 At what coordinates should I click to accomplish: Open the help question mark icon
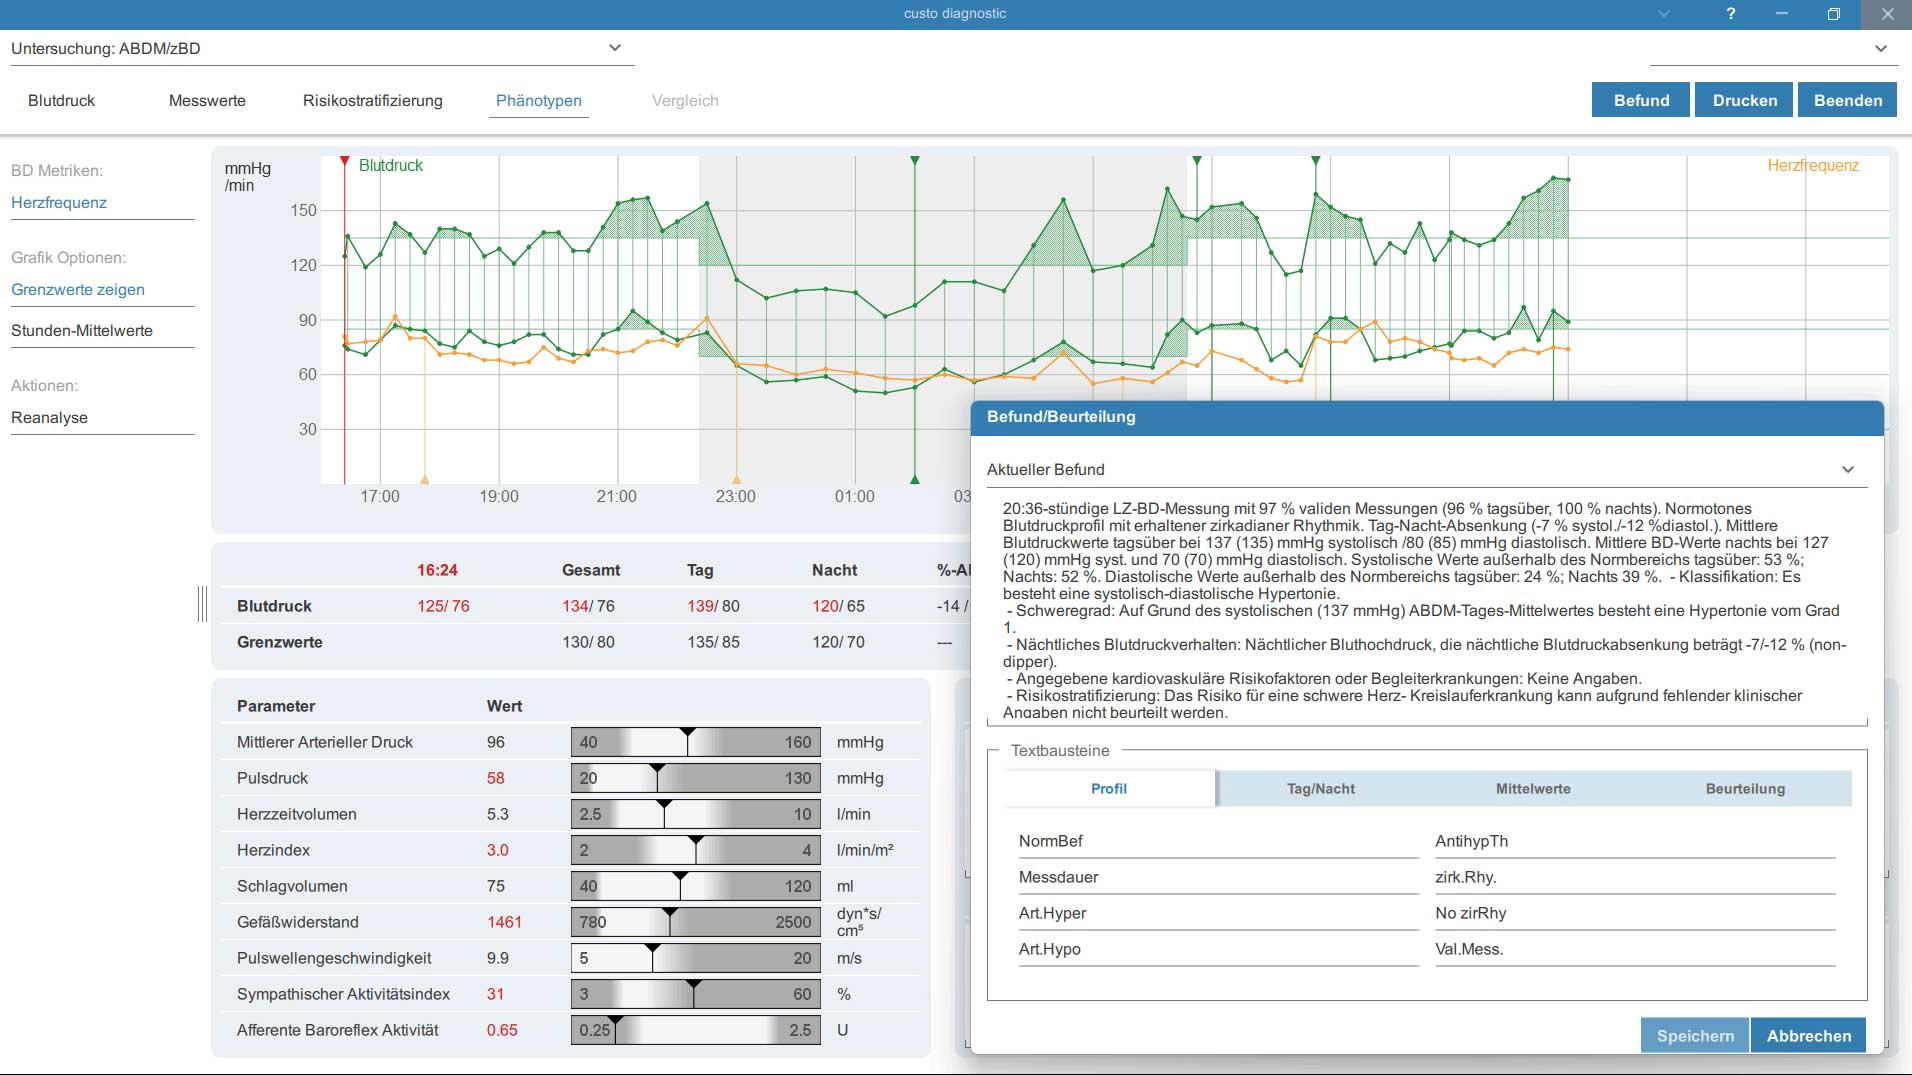1731,14
